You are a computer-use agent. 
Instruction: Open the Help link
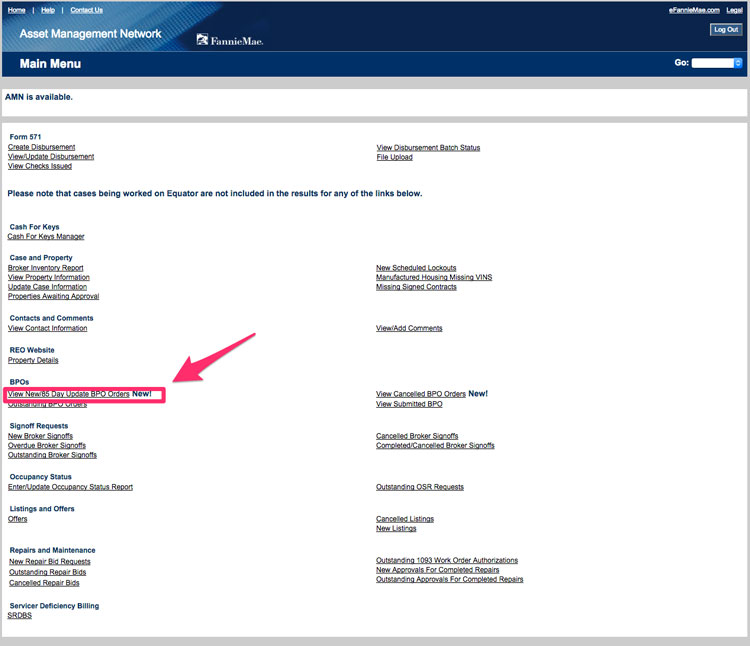click(48, 10)
